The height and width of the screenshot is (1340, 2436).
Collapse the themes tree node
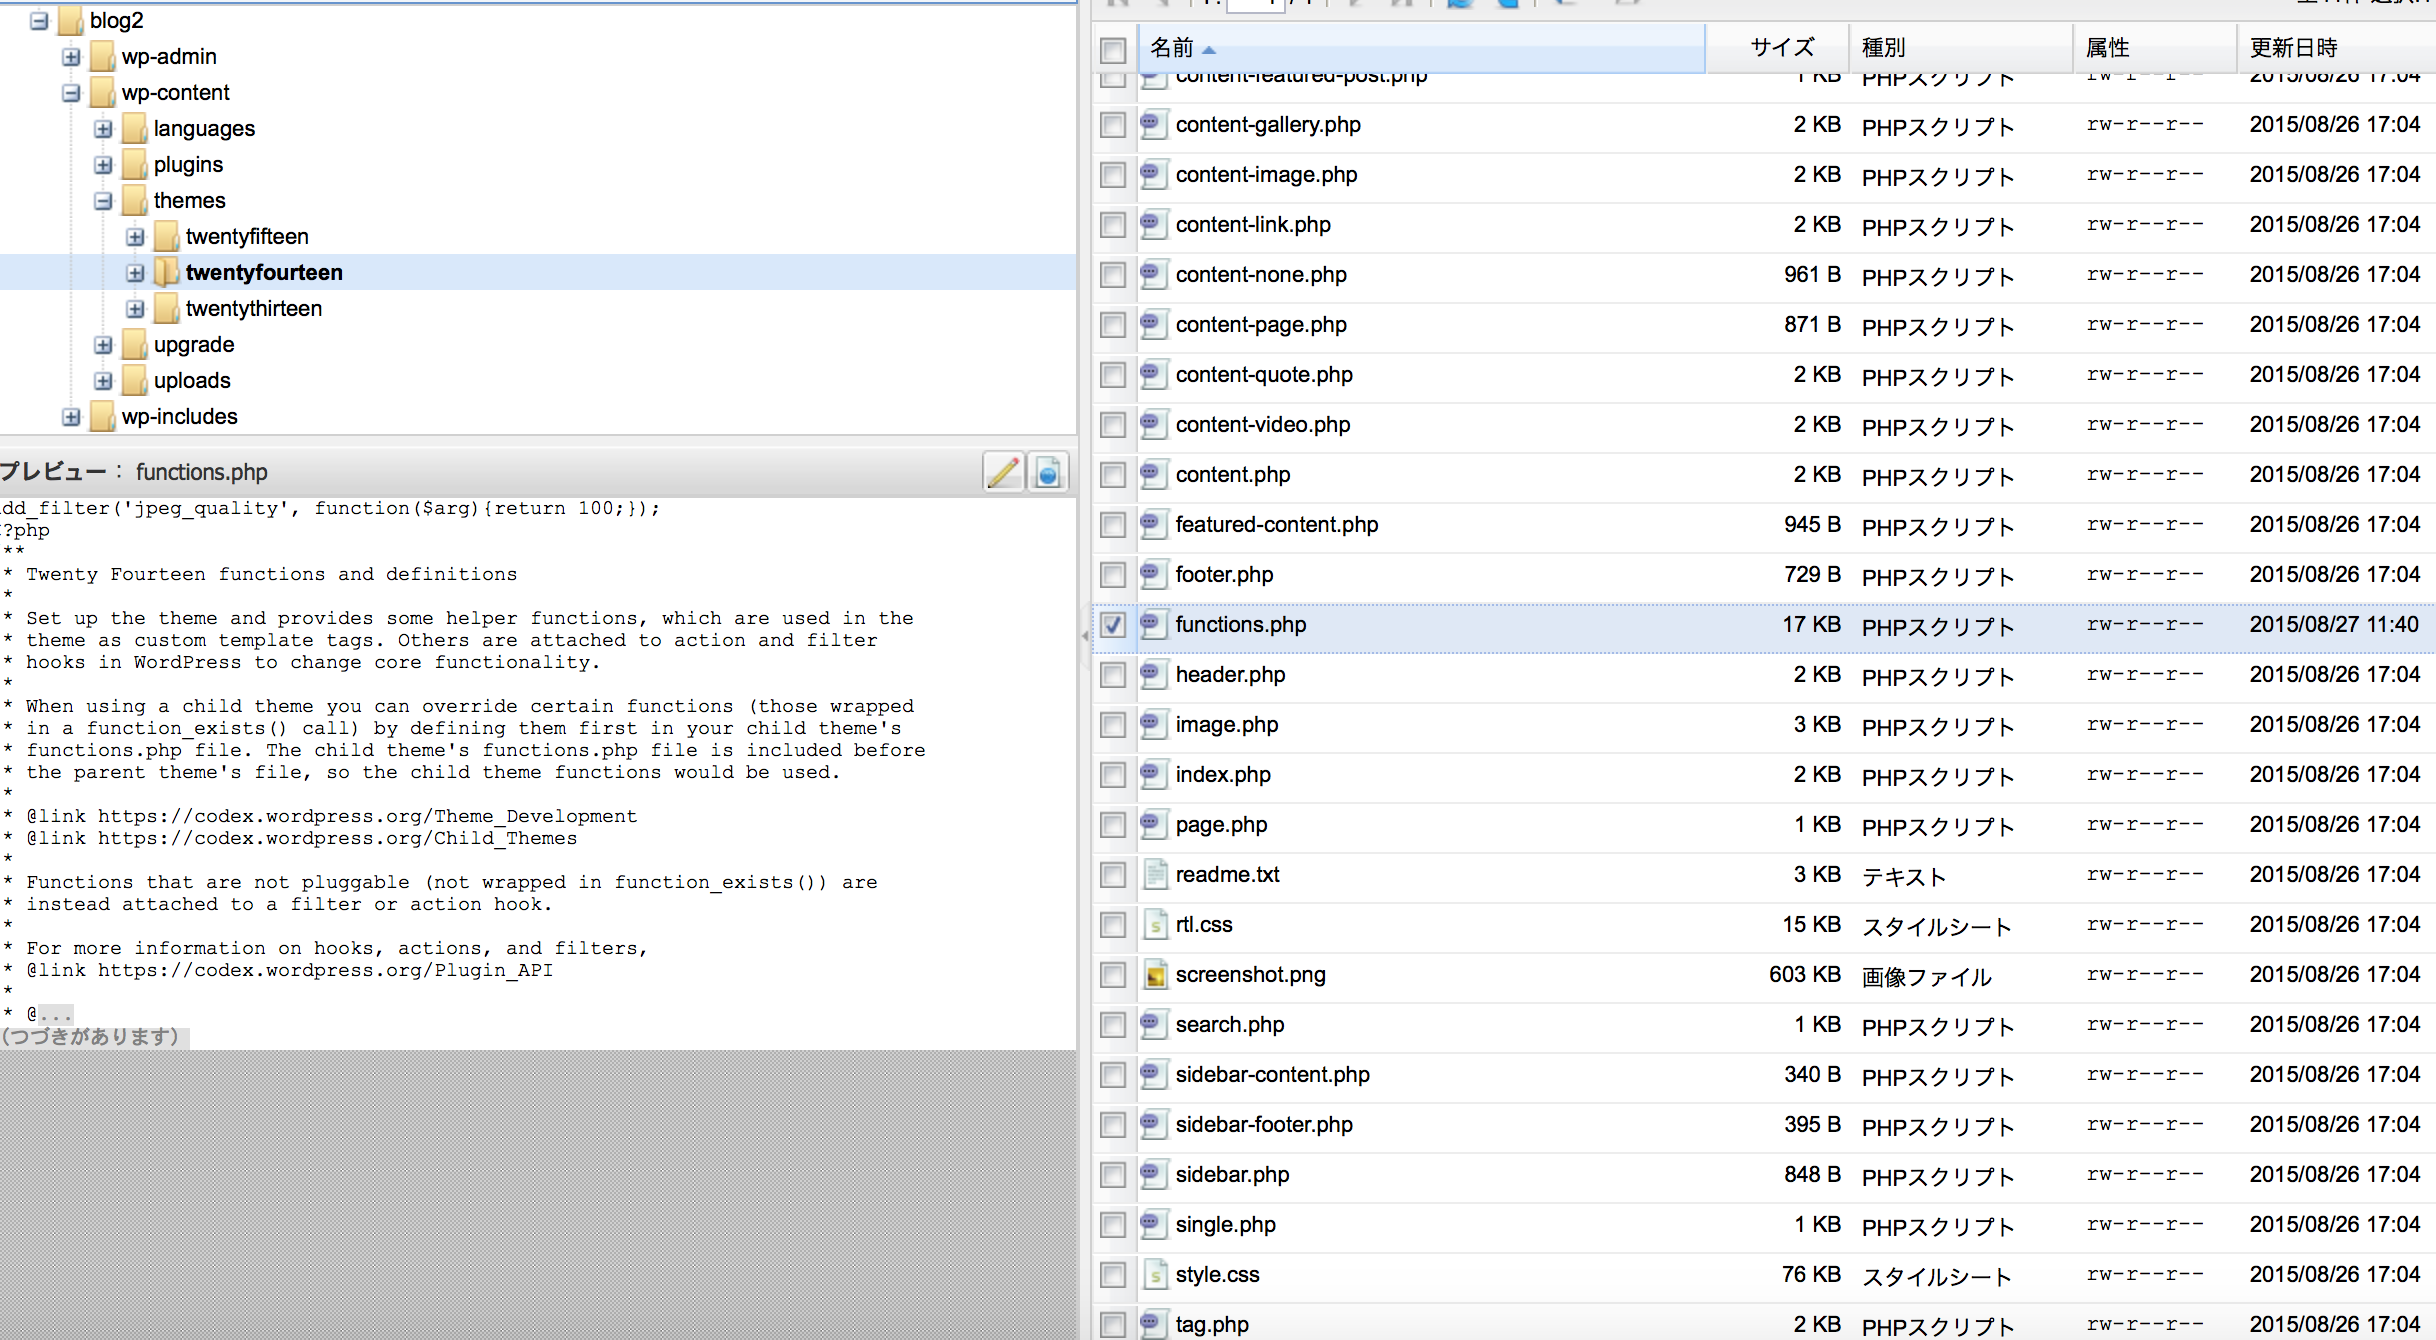click(103, 201)
